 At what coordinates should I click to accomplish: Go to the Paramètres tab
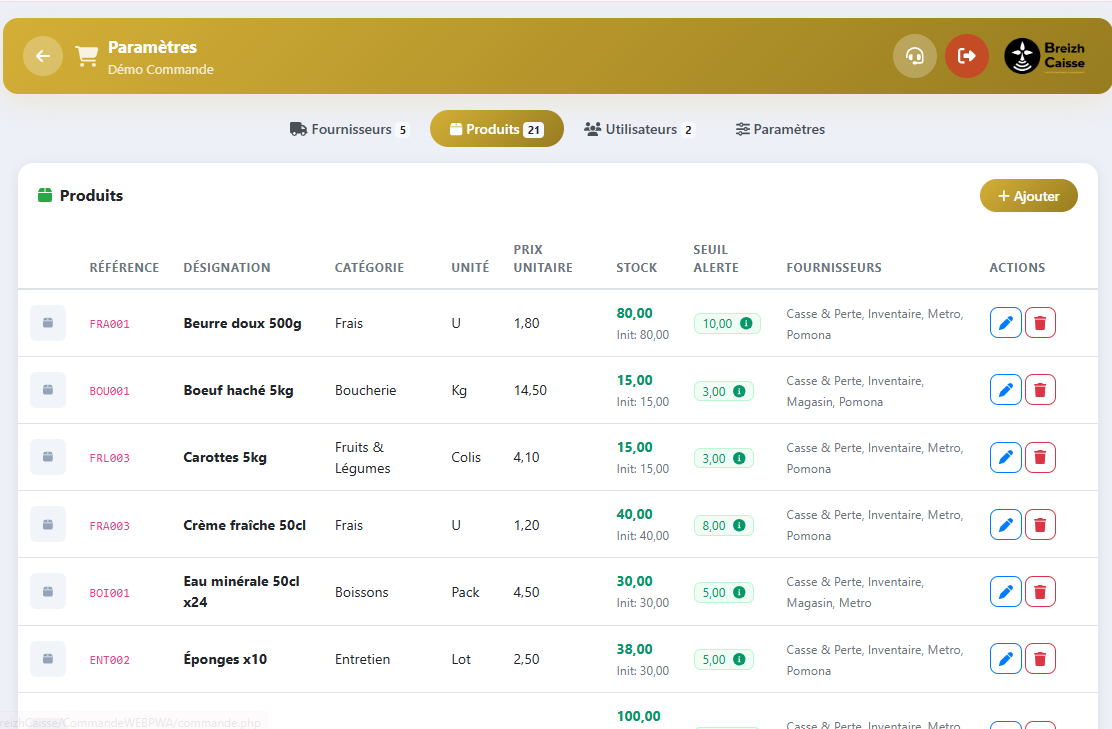780,129
